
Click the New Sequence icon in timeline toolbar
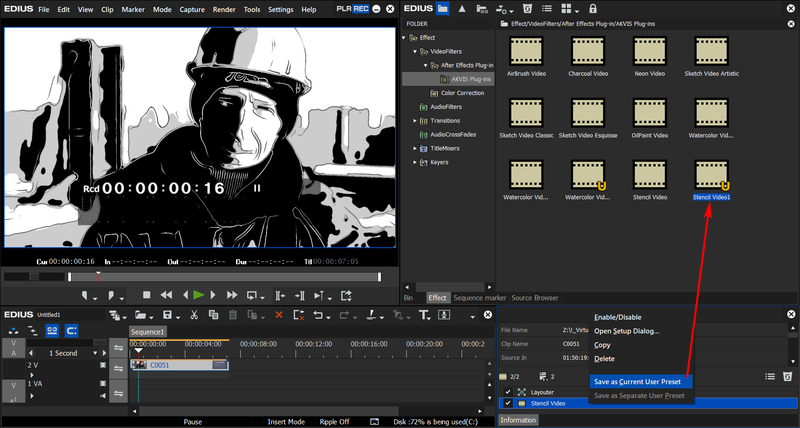[114, 315]
